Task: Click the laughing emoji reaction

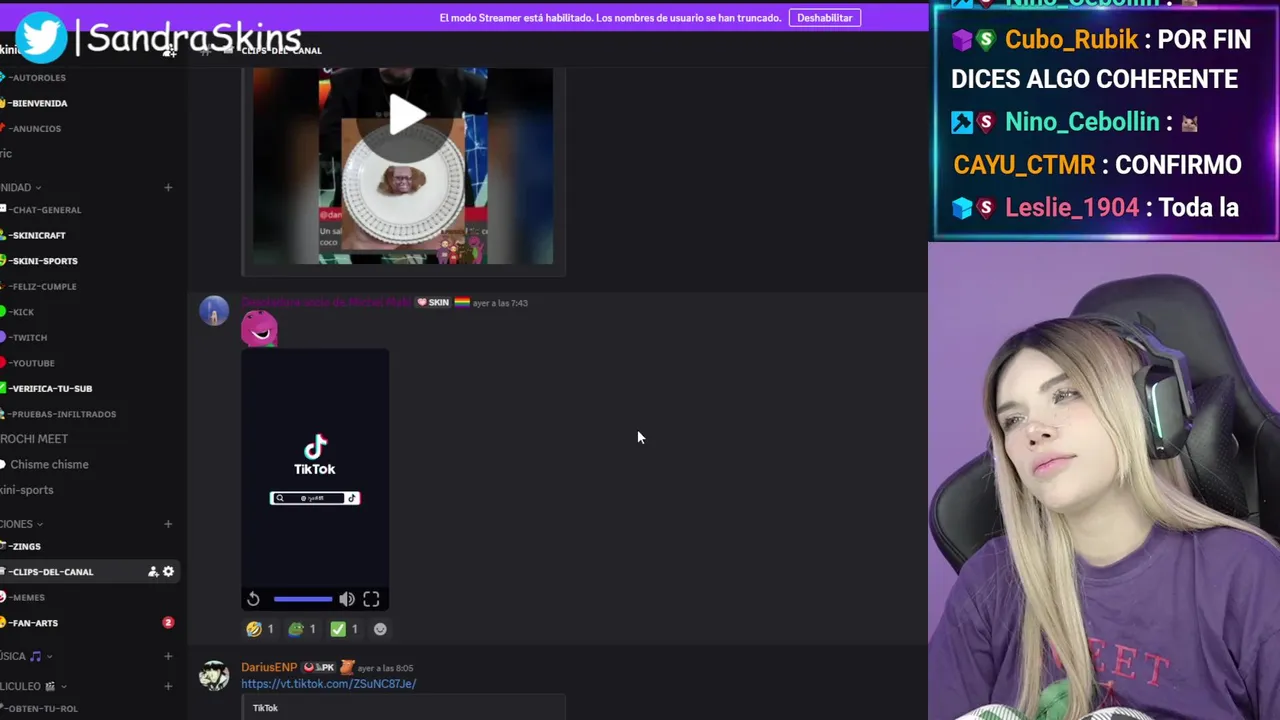Action: coord(260,629)
